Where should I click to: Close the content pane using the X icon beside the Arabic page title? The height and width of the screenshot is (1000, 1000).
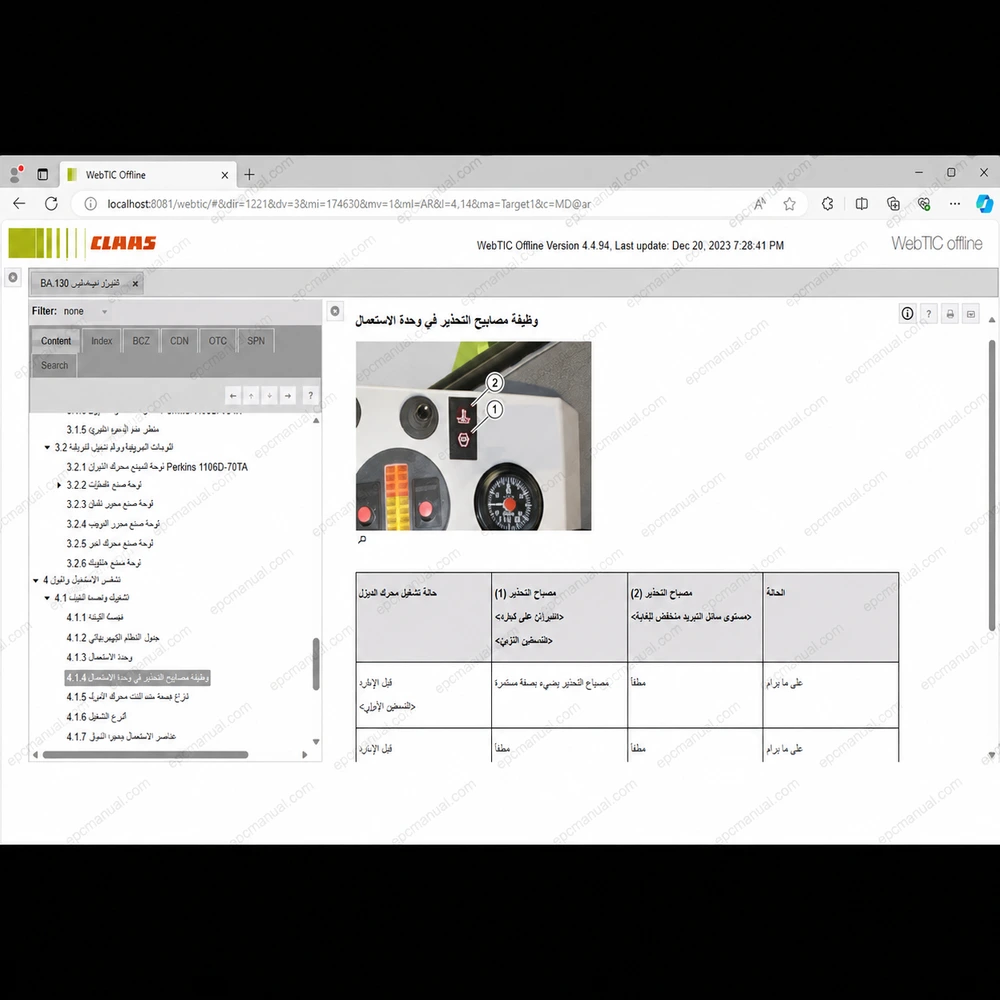pyautogui.click(x=335, y=311)
